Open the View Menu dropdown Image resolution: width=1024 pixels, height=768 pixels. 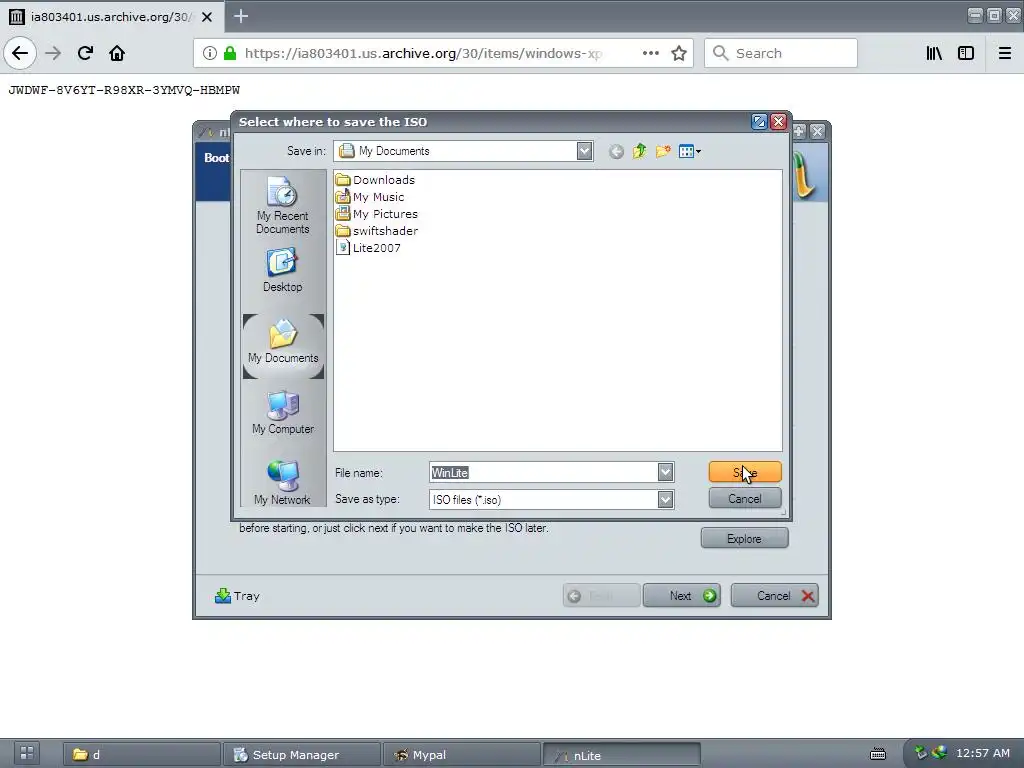click(690, 152)
